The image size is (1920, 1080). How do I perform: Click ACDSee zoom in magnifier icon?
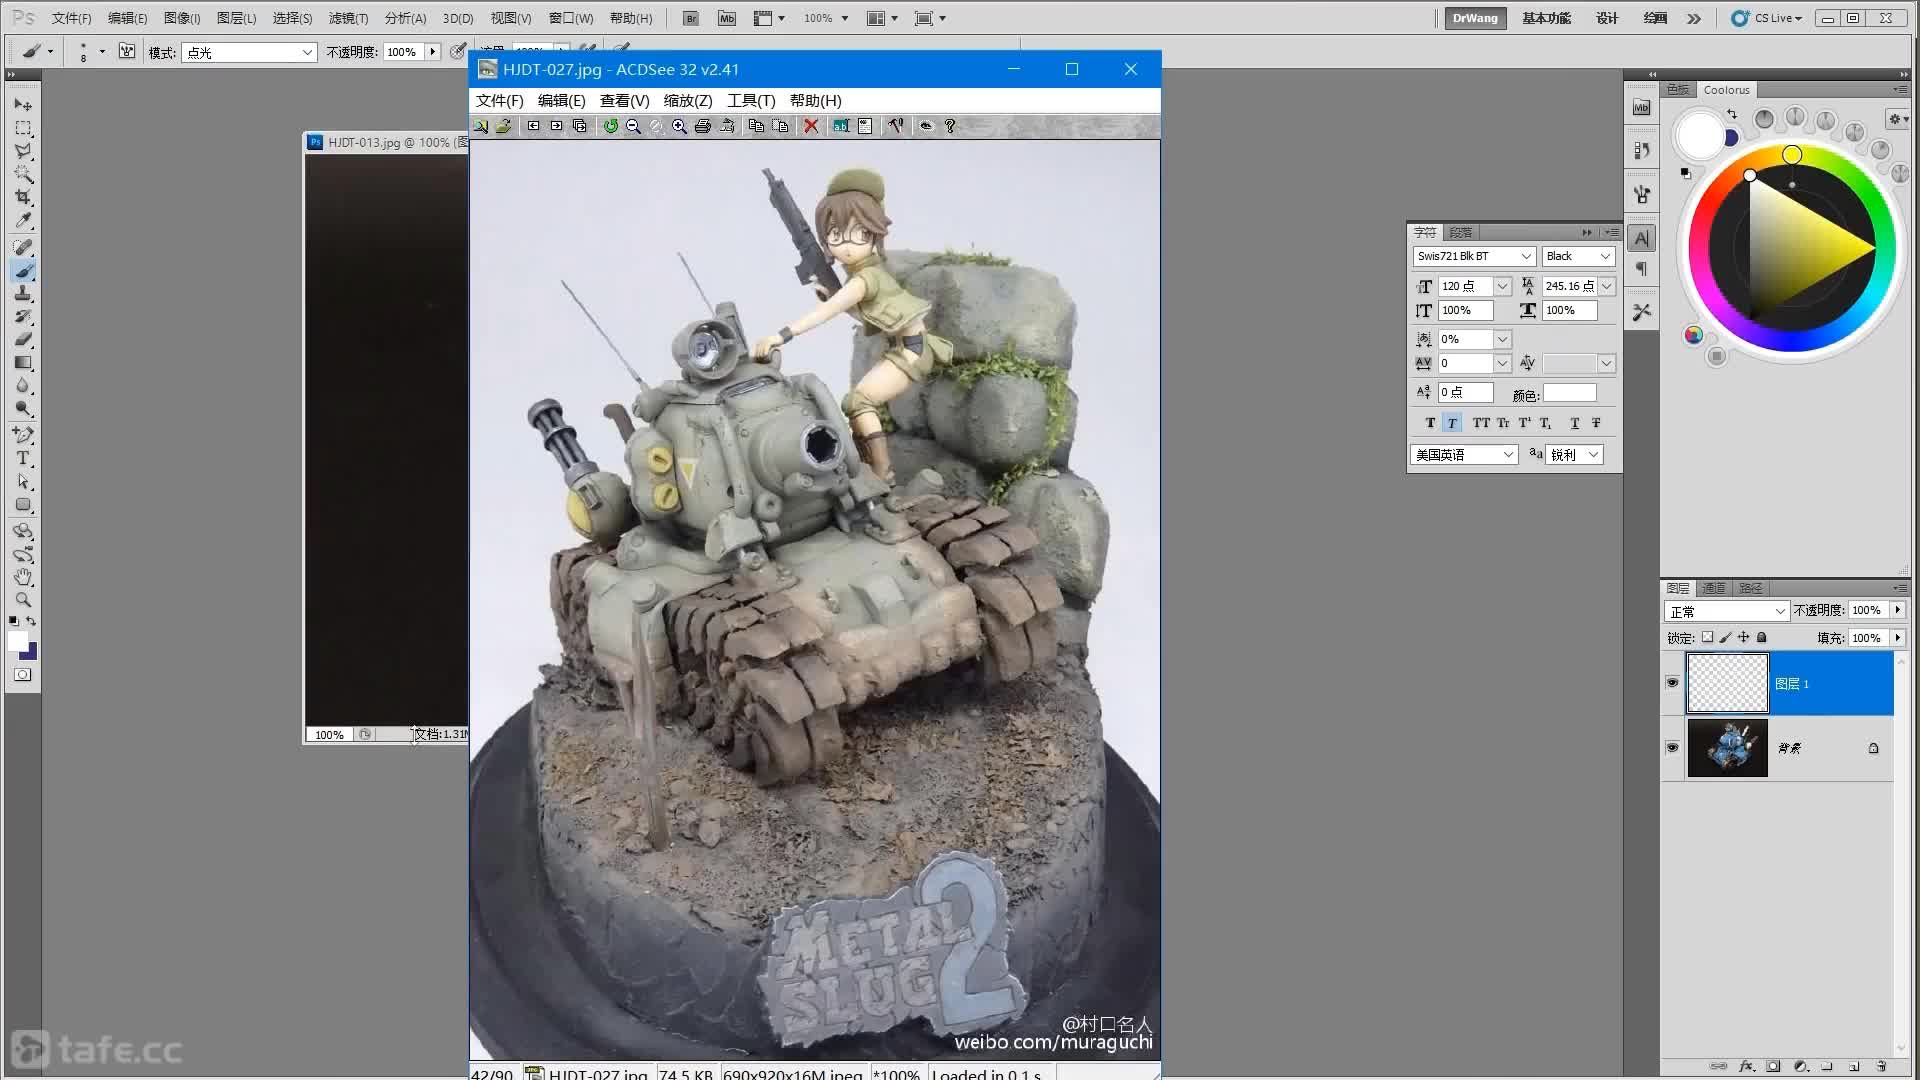(679, 126)
